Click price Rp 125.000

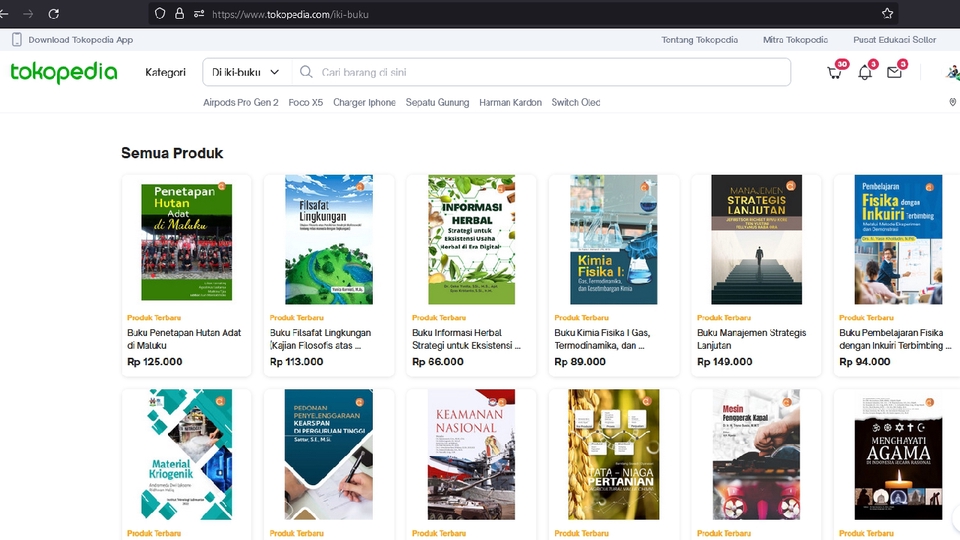pos(155,362)
